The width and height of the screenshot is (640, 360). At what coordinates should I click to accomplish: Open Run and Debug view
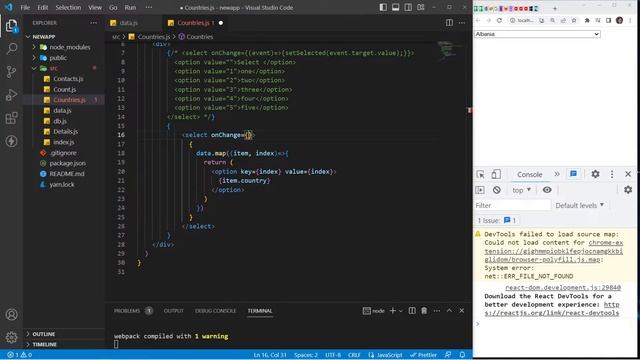pos(11,95)
